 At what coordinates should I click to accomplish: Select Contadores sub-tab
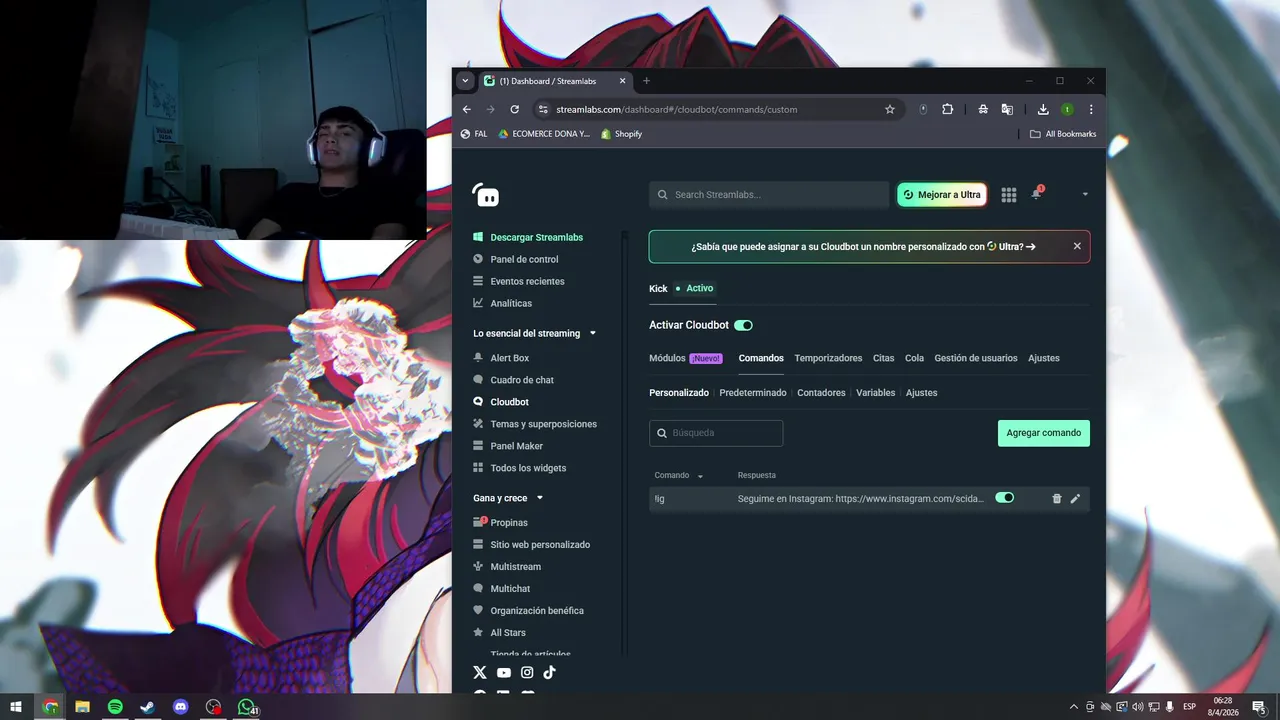(x=821, y=393)
